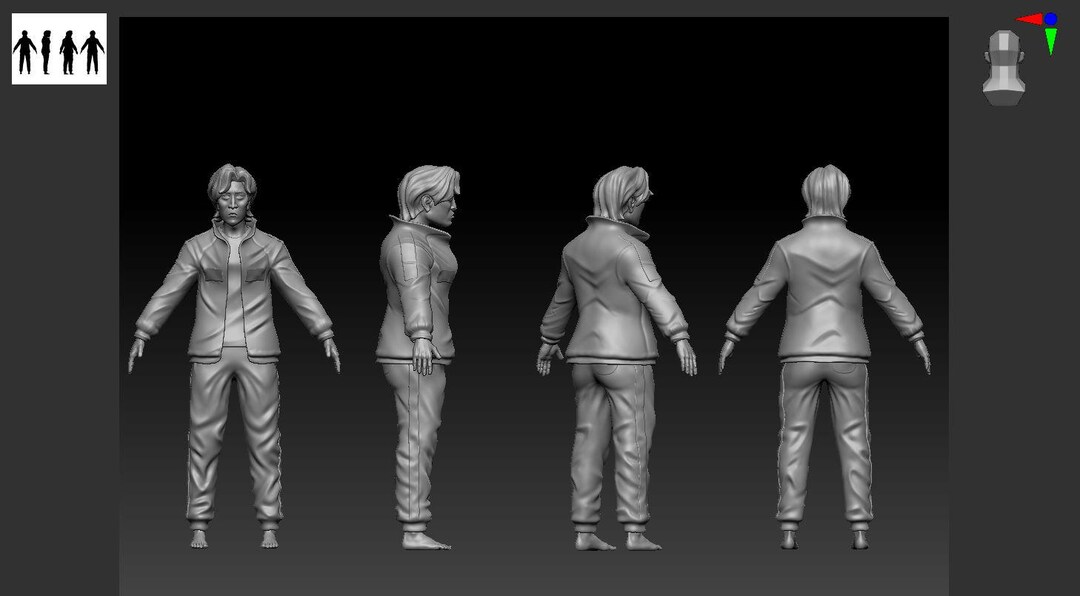1080x596 pixels.
Task: Click the red arrow on the axis gizmo
Action: [x=1030, y=18]
